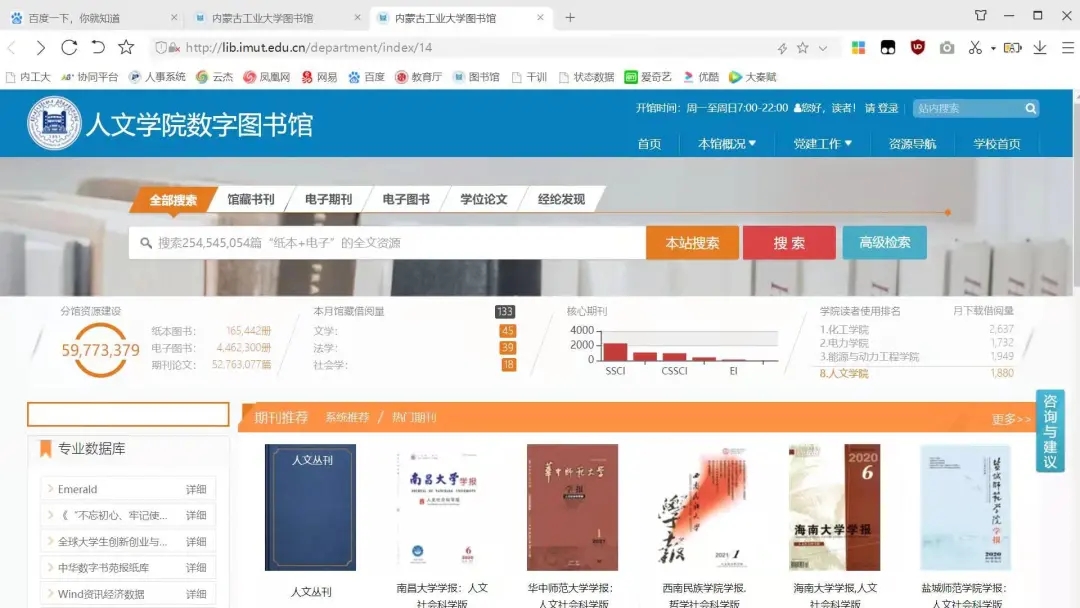This screenshot has height=608, width=1080.
Task: Switch to the 电子期刊 search tab
Action: point(328,199)
